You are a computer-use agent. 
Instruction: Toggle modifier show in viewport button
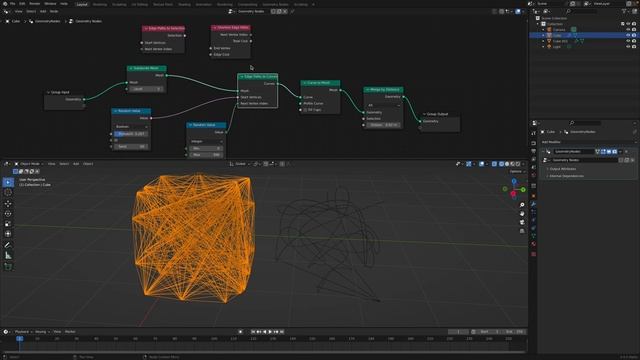click(609, 151)
